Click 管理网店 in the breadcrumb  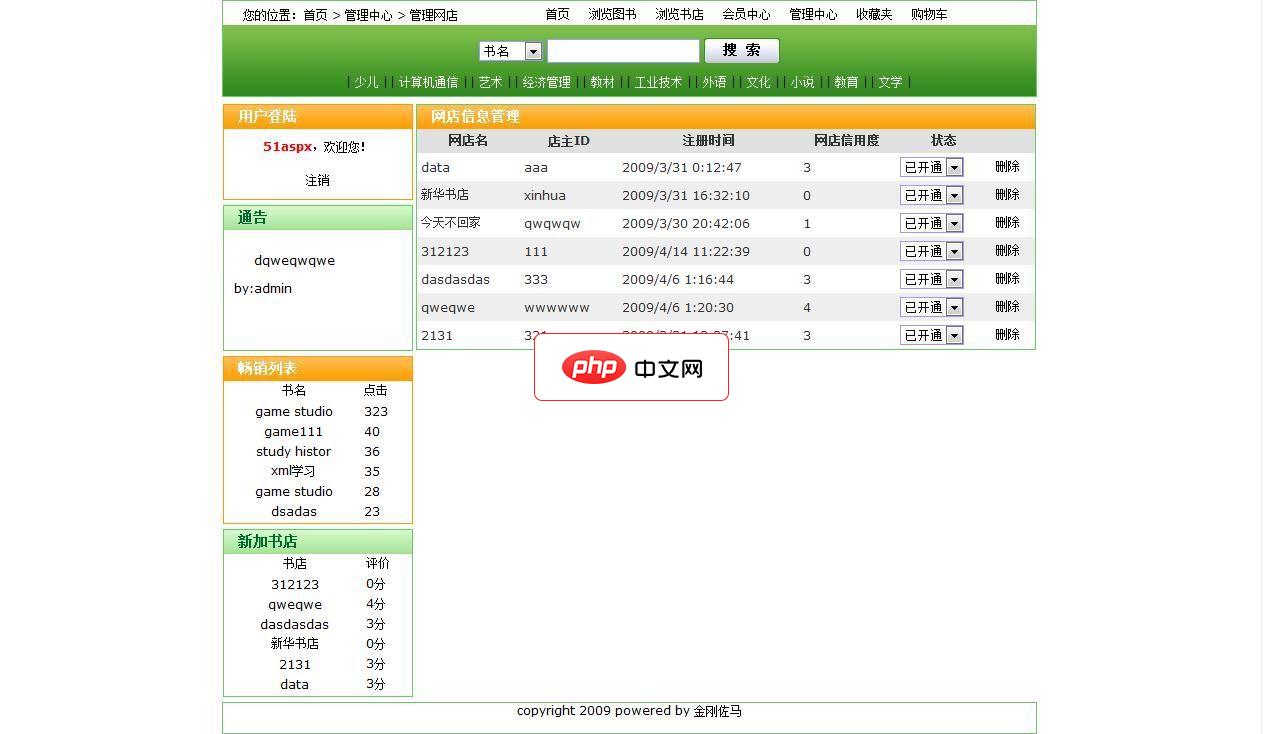pyautogui.click(x=436, y=14)
